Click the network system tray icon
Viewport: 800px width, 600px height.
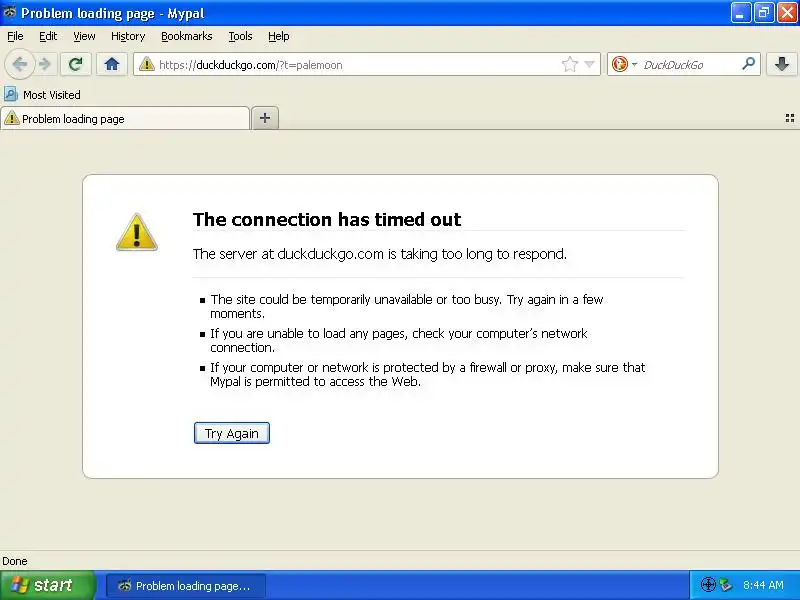pos(726,585)
